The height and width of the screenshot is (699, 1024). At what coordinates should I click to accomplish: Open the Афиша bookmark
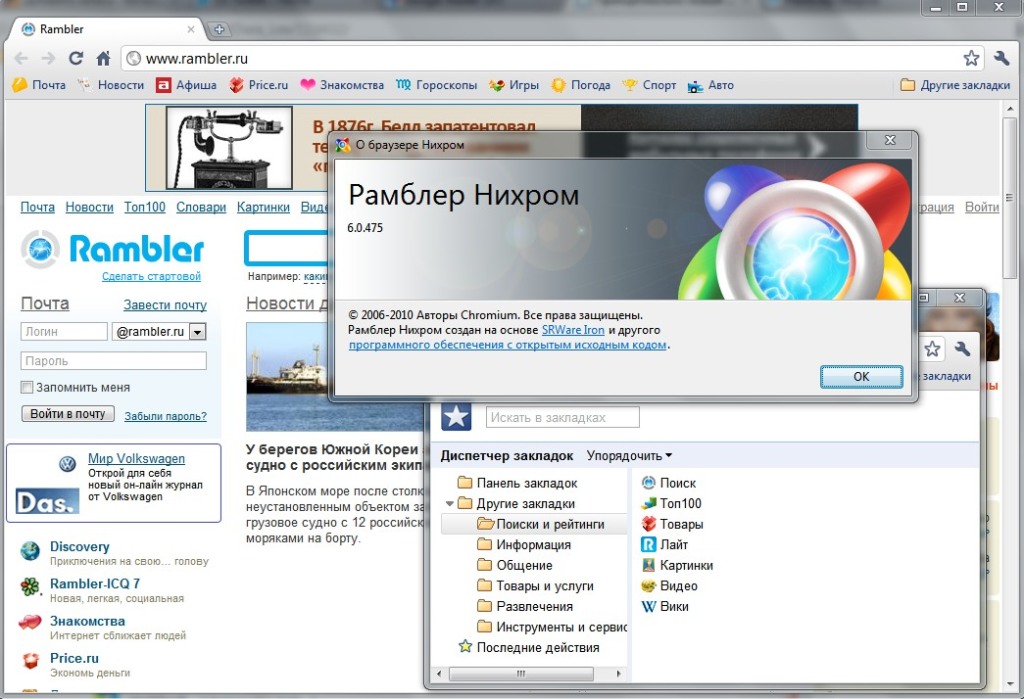187,85
